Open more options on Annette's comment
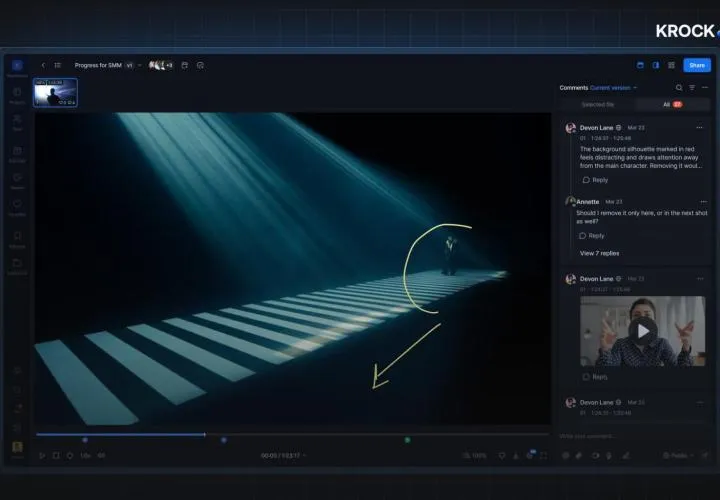Screen dimensions: 720x500 click(703, 202)
